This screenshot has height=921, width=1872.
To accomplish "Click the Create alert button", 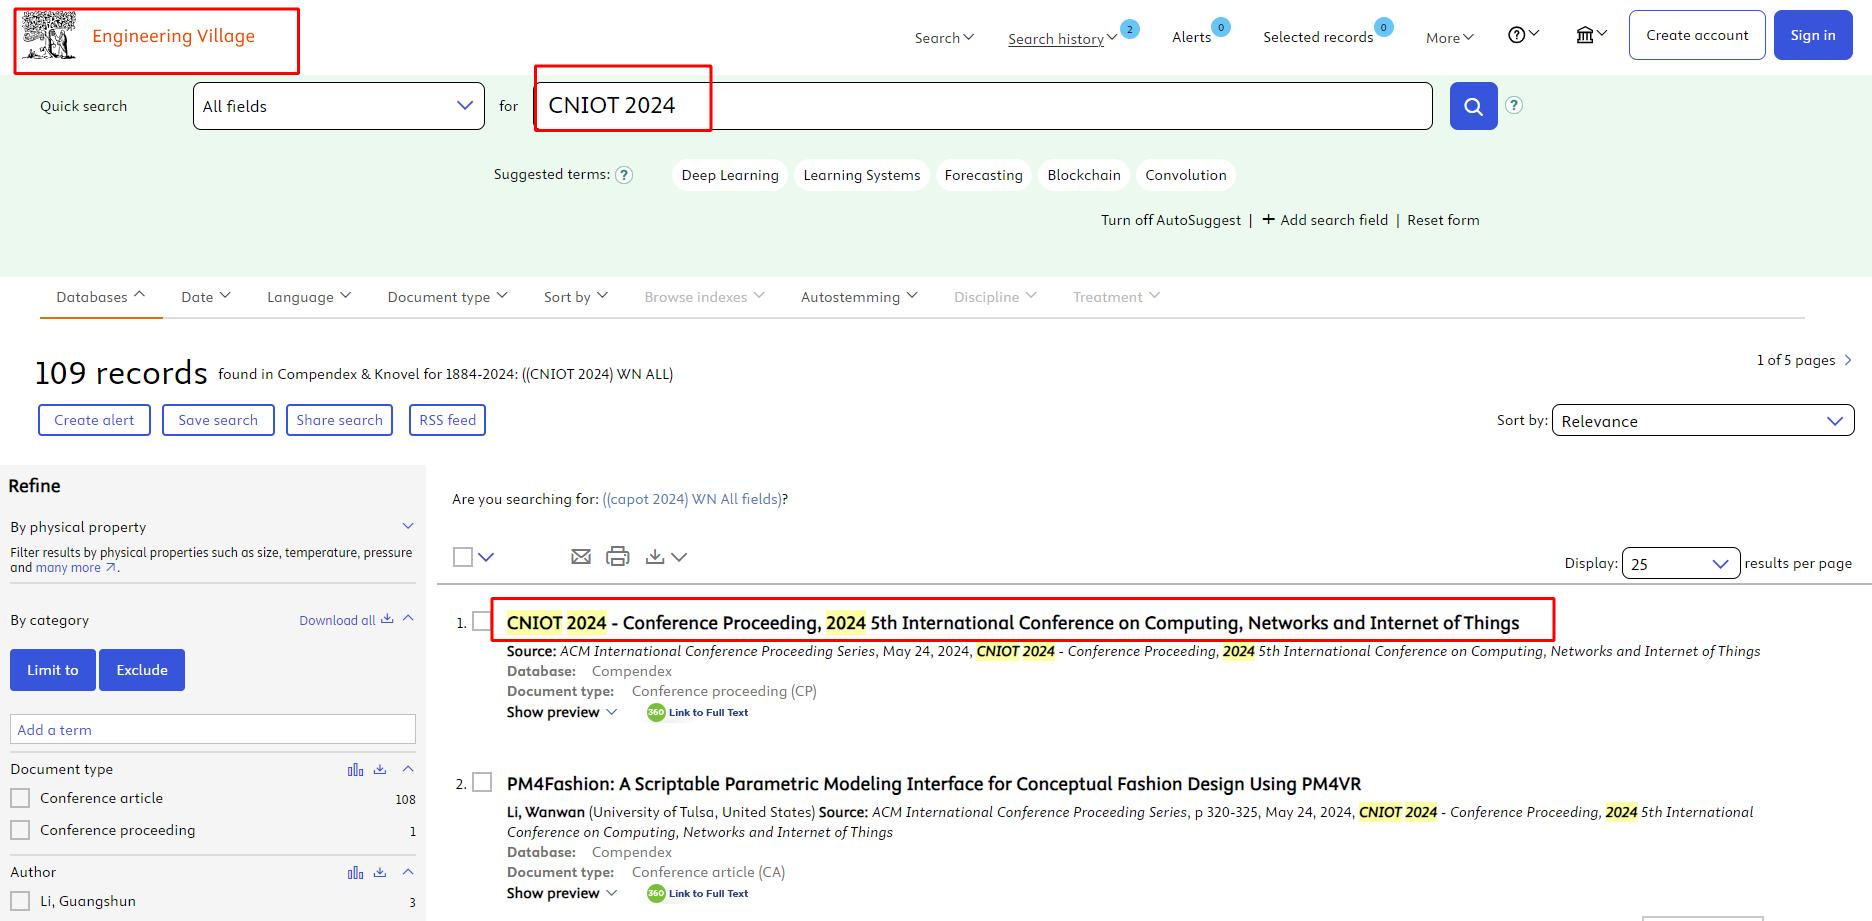I will tap(94, 420).
